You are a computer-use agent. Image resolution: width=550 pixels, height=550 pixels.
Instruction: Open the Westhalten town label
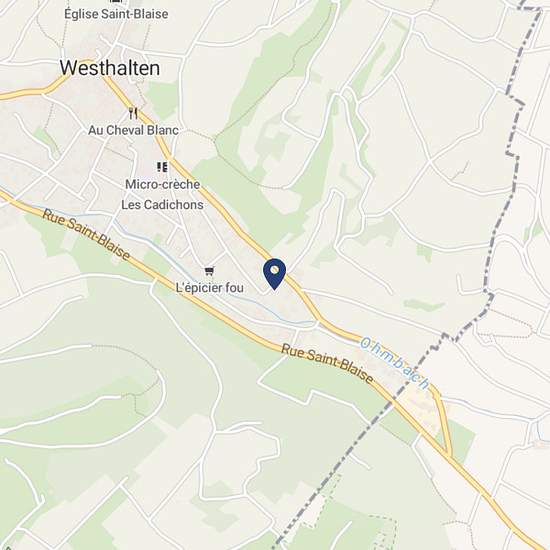point(110,68)
